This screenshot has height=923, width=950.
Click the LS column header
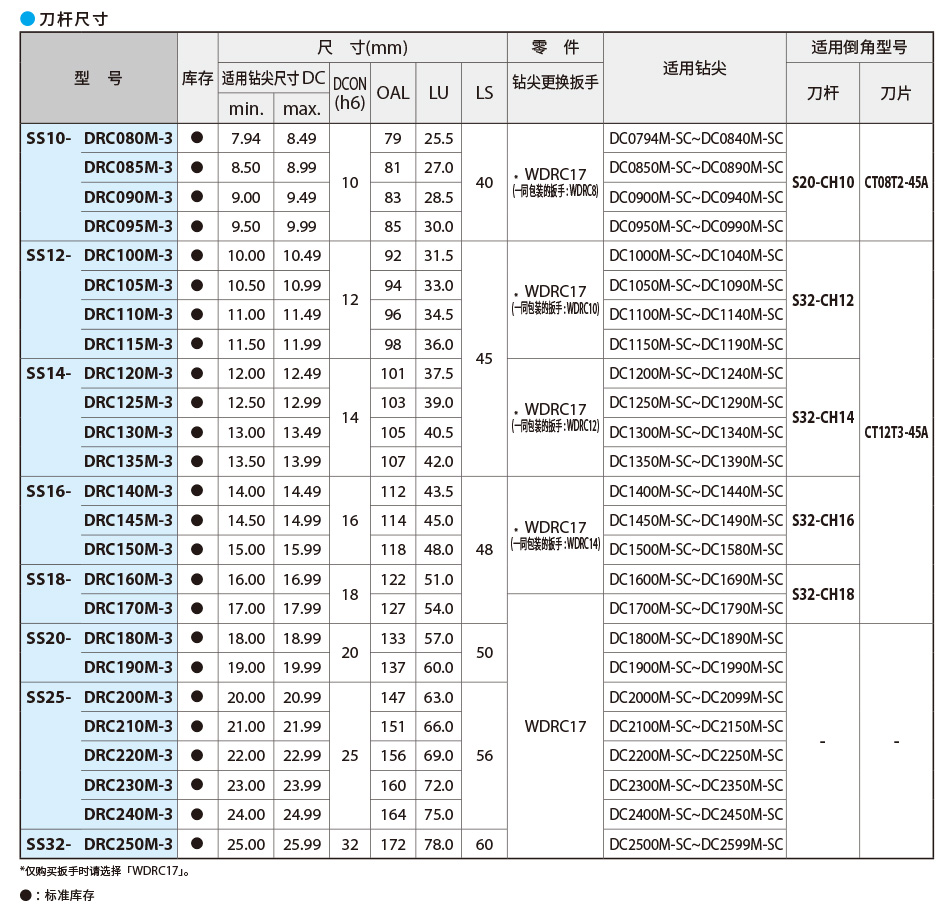point(484,93)
